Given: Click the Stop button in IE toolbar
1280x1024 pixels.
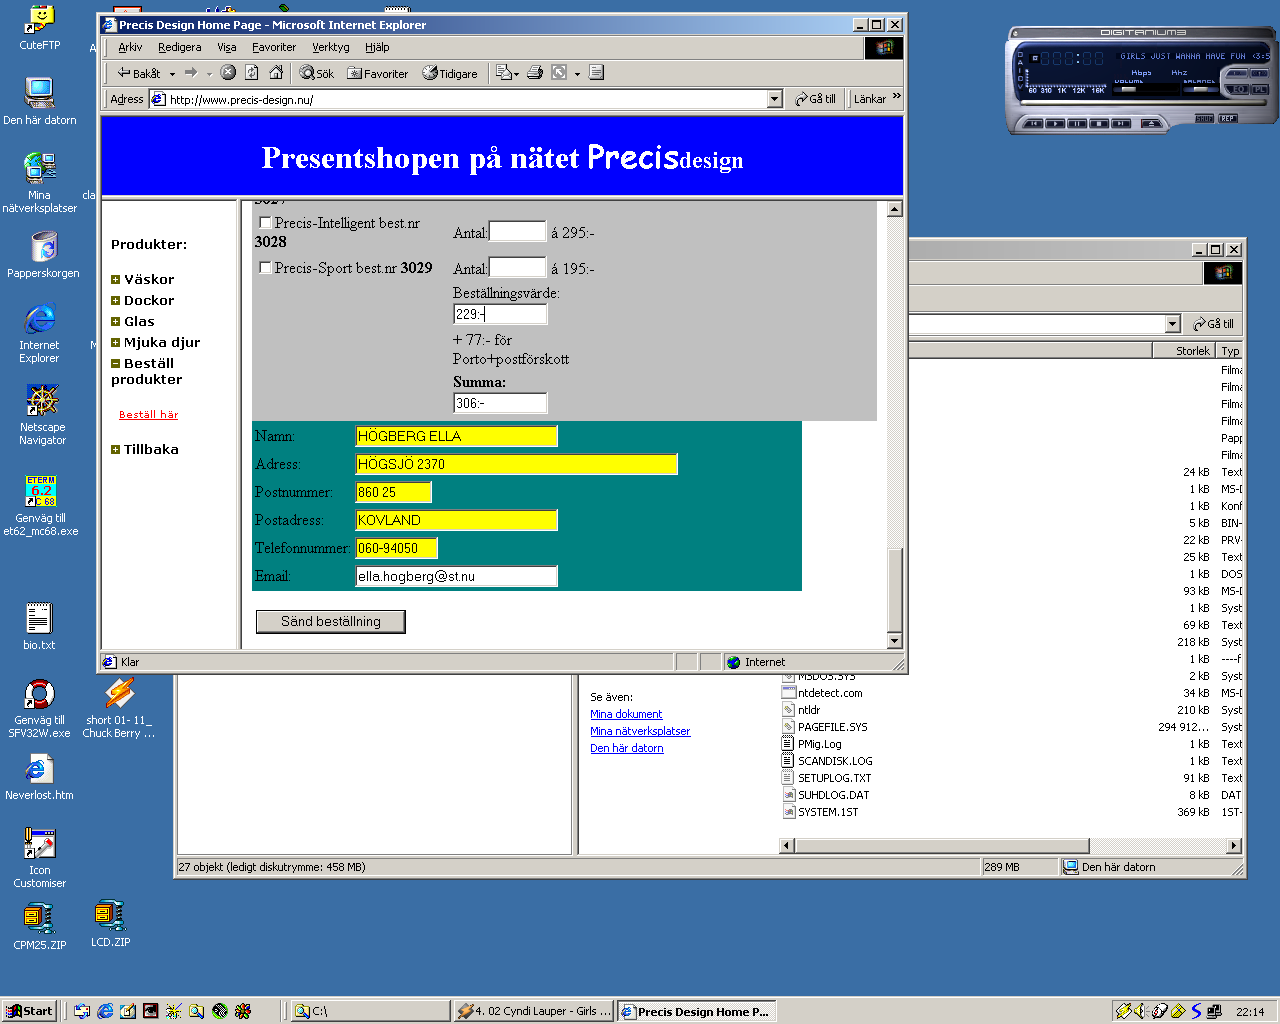Looking at the screenshot, I should 228,73.
